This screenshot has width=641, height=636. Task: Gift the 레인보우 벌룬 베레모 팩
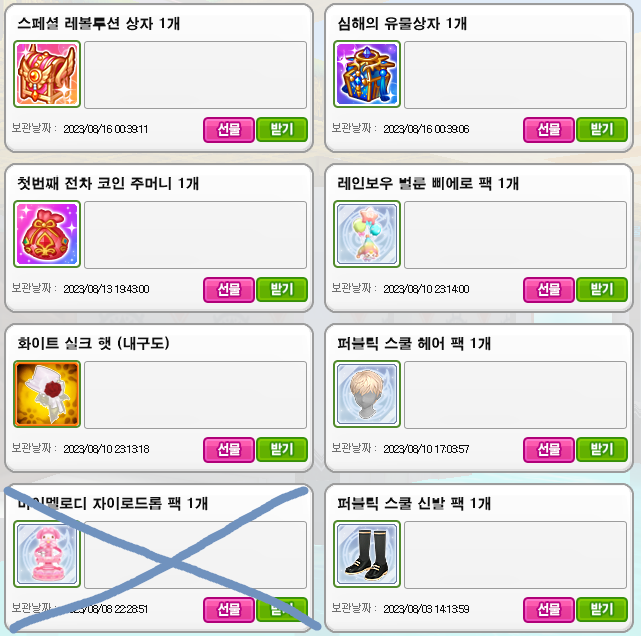coord(549,289)
